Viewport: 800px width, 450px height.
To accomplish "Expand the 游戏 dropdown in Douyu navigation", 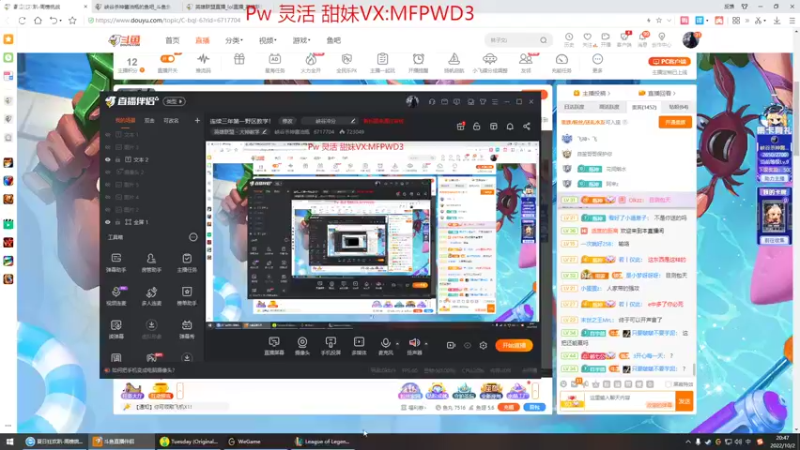I will point(302,40).
